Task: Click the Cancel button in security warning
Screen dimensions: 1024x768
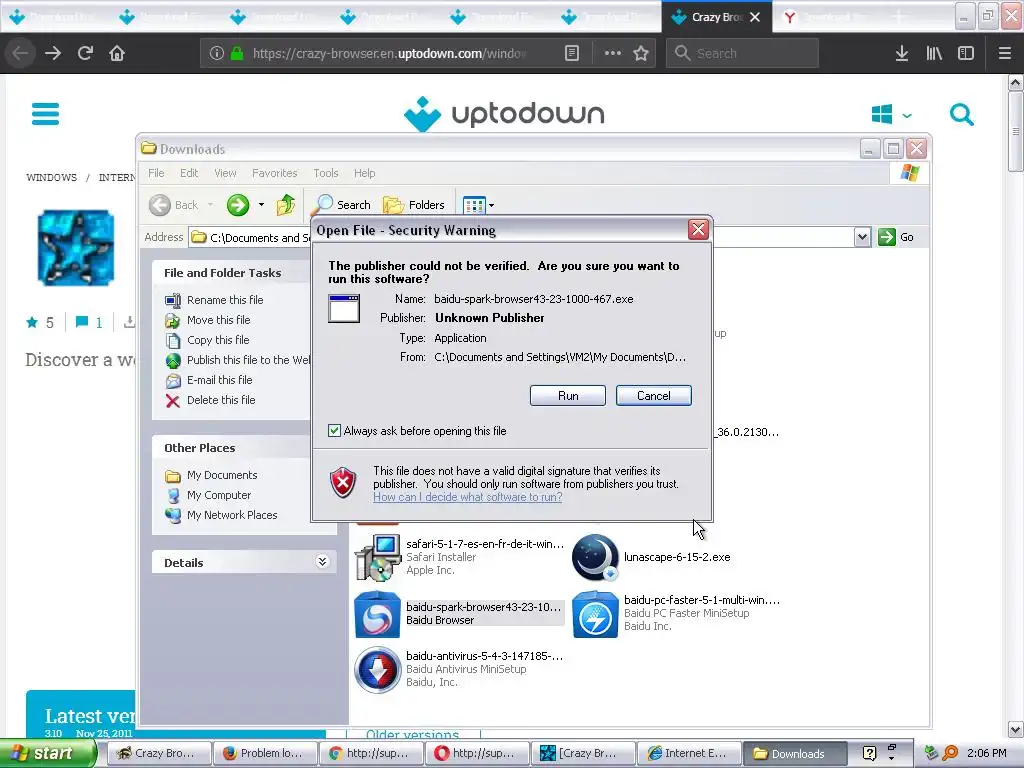Action: click(653, 396)
